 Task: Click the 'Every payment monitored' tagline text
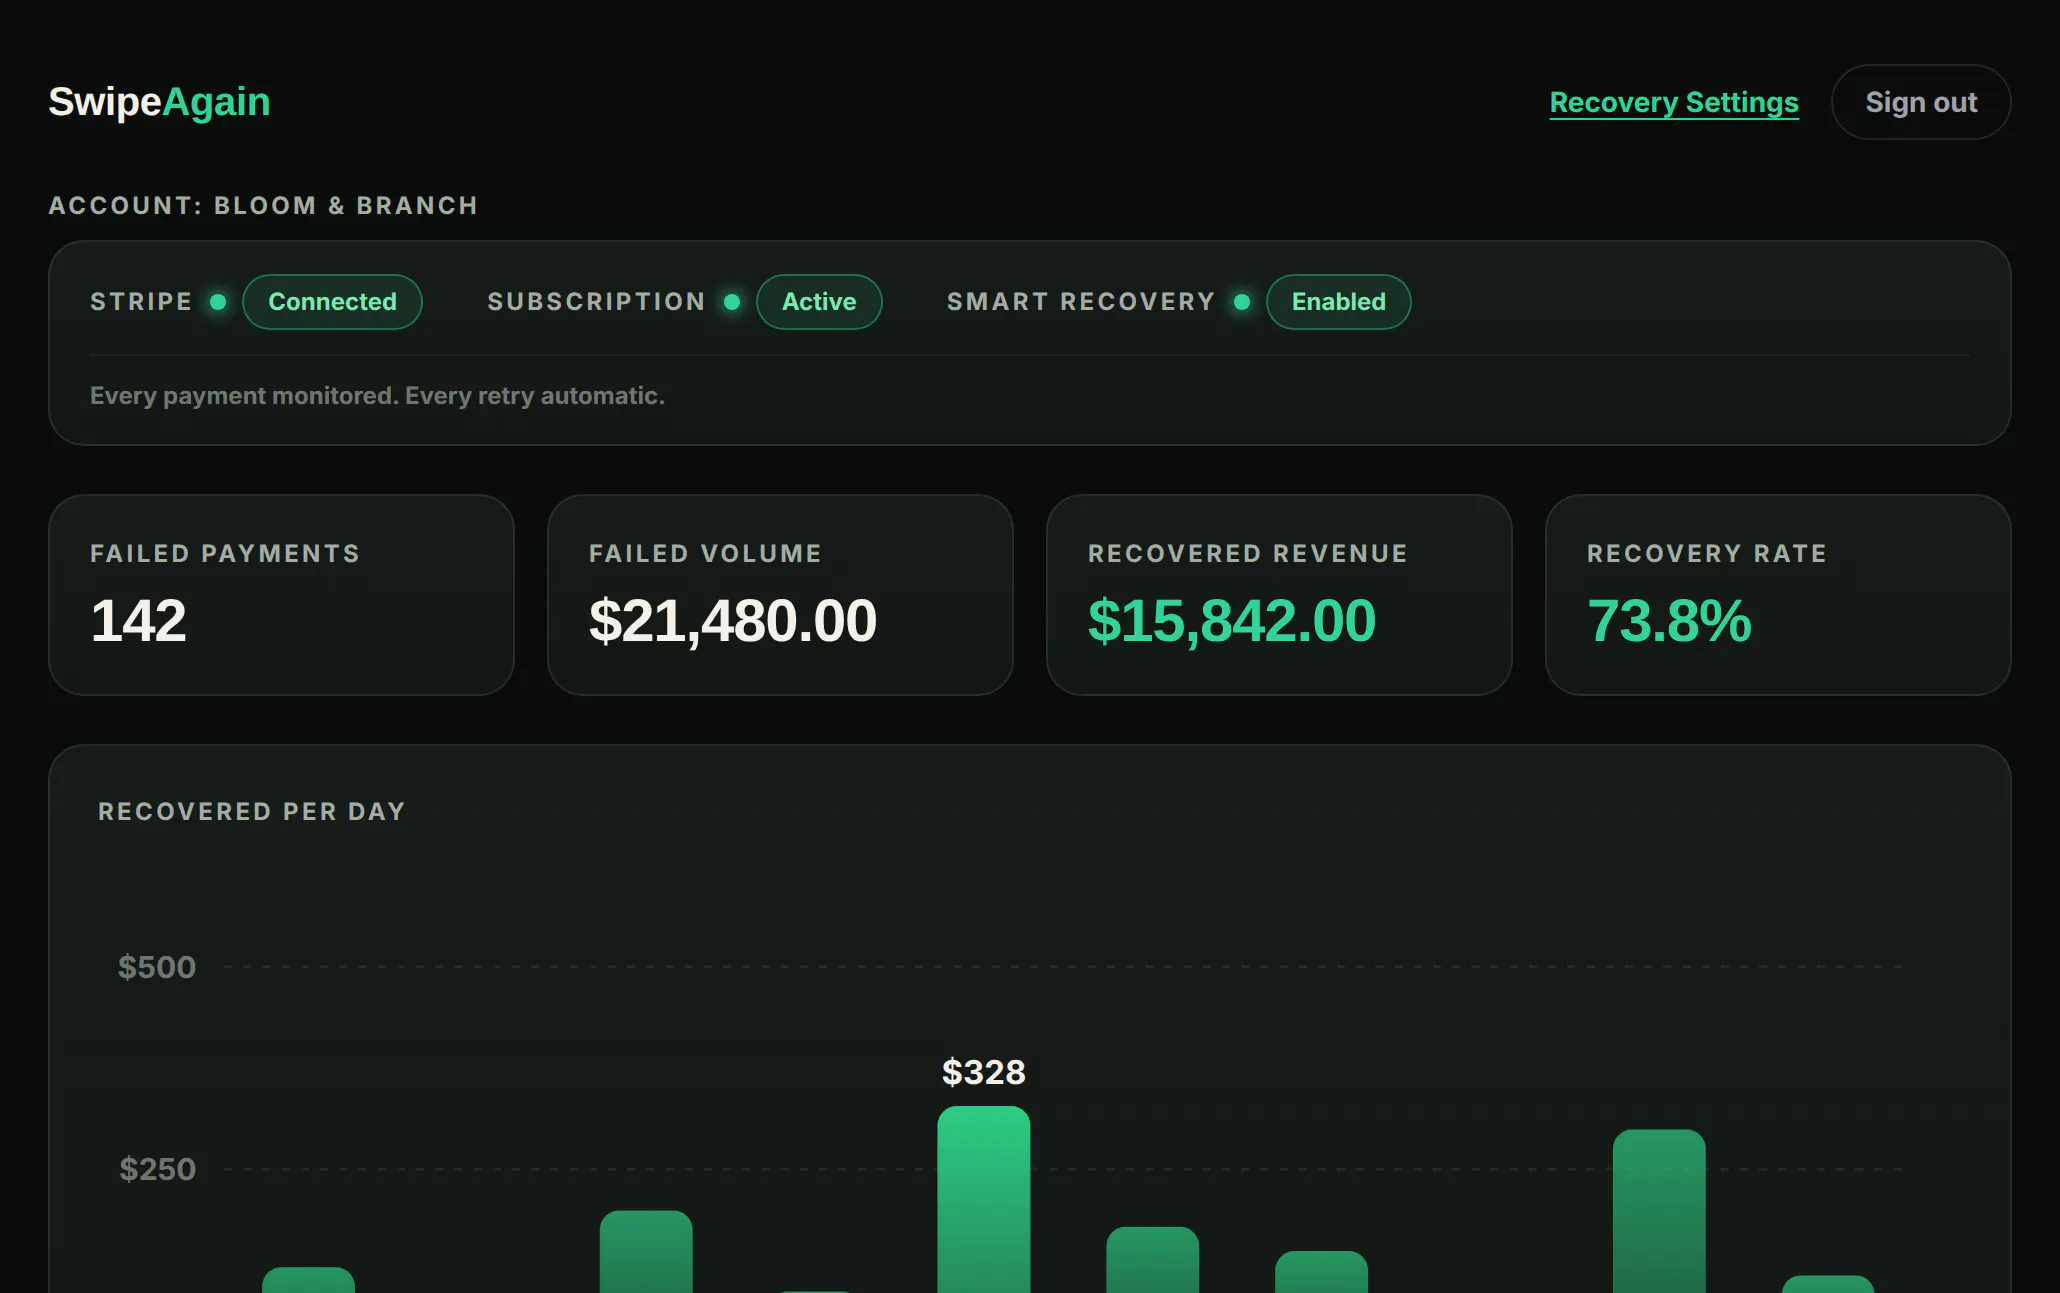pos(377,396)
